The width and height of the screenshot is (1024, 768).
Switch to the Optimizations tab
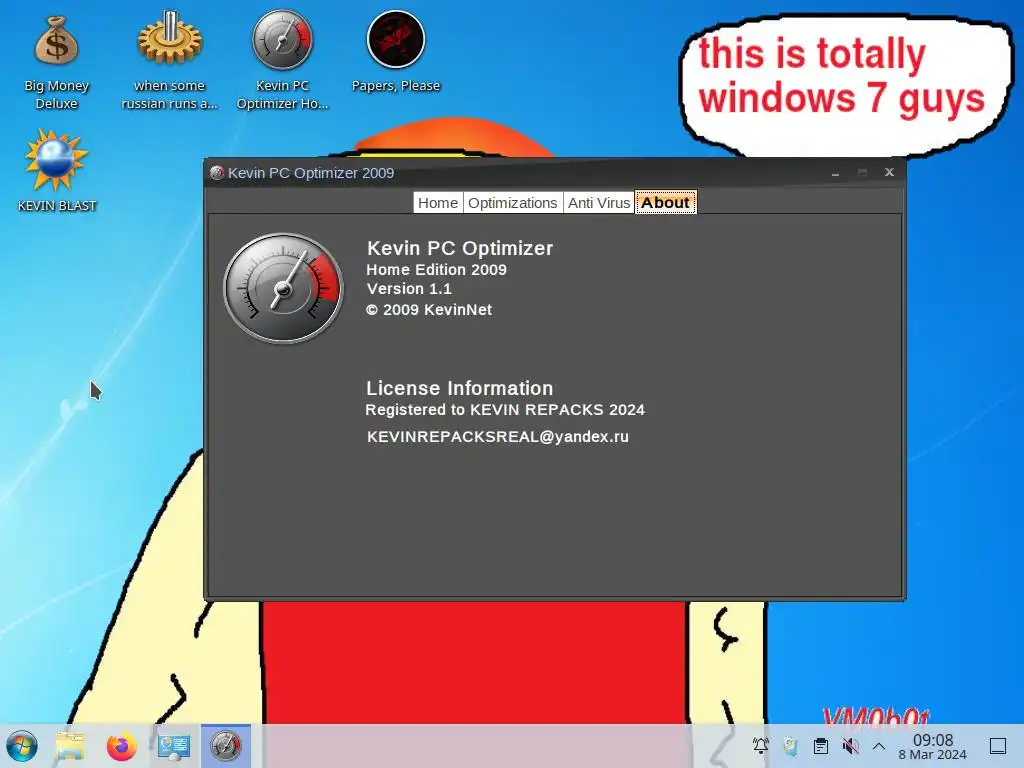513,202
